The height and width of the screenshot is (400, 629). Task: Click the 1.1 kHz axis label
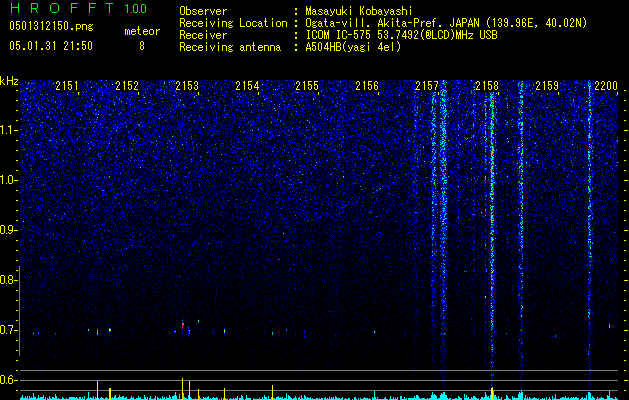pos(7,130)
